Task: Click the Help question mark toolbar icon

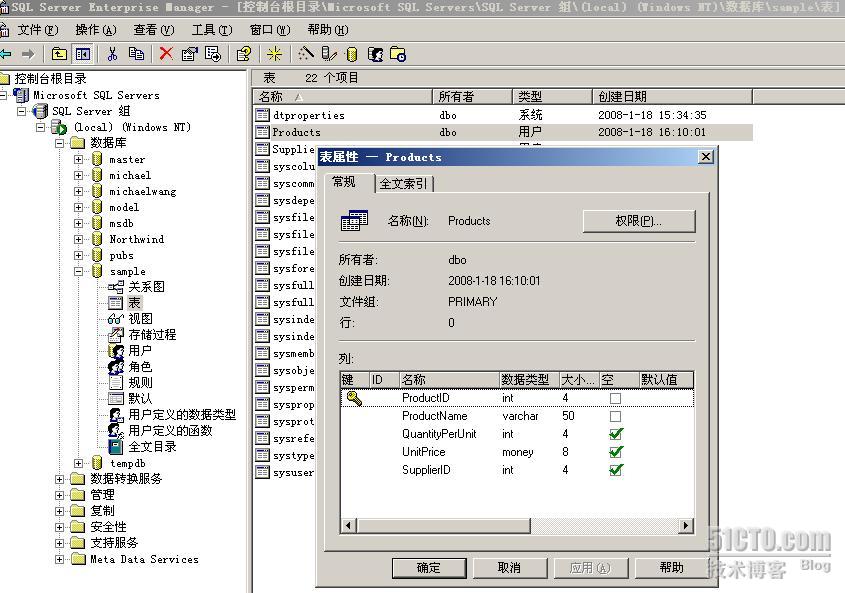Action: [x=244, y=54]
